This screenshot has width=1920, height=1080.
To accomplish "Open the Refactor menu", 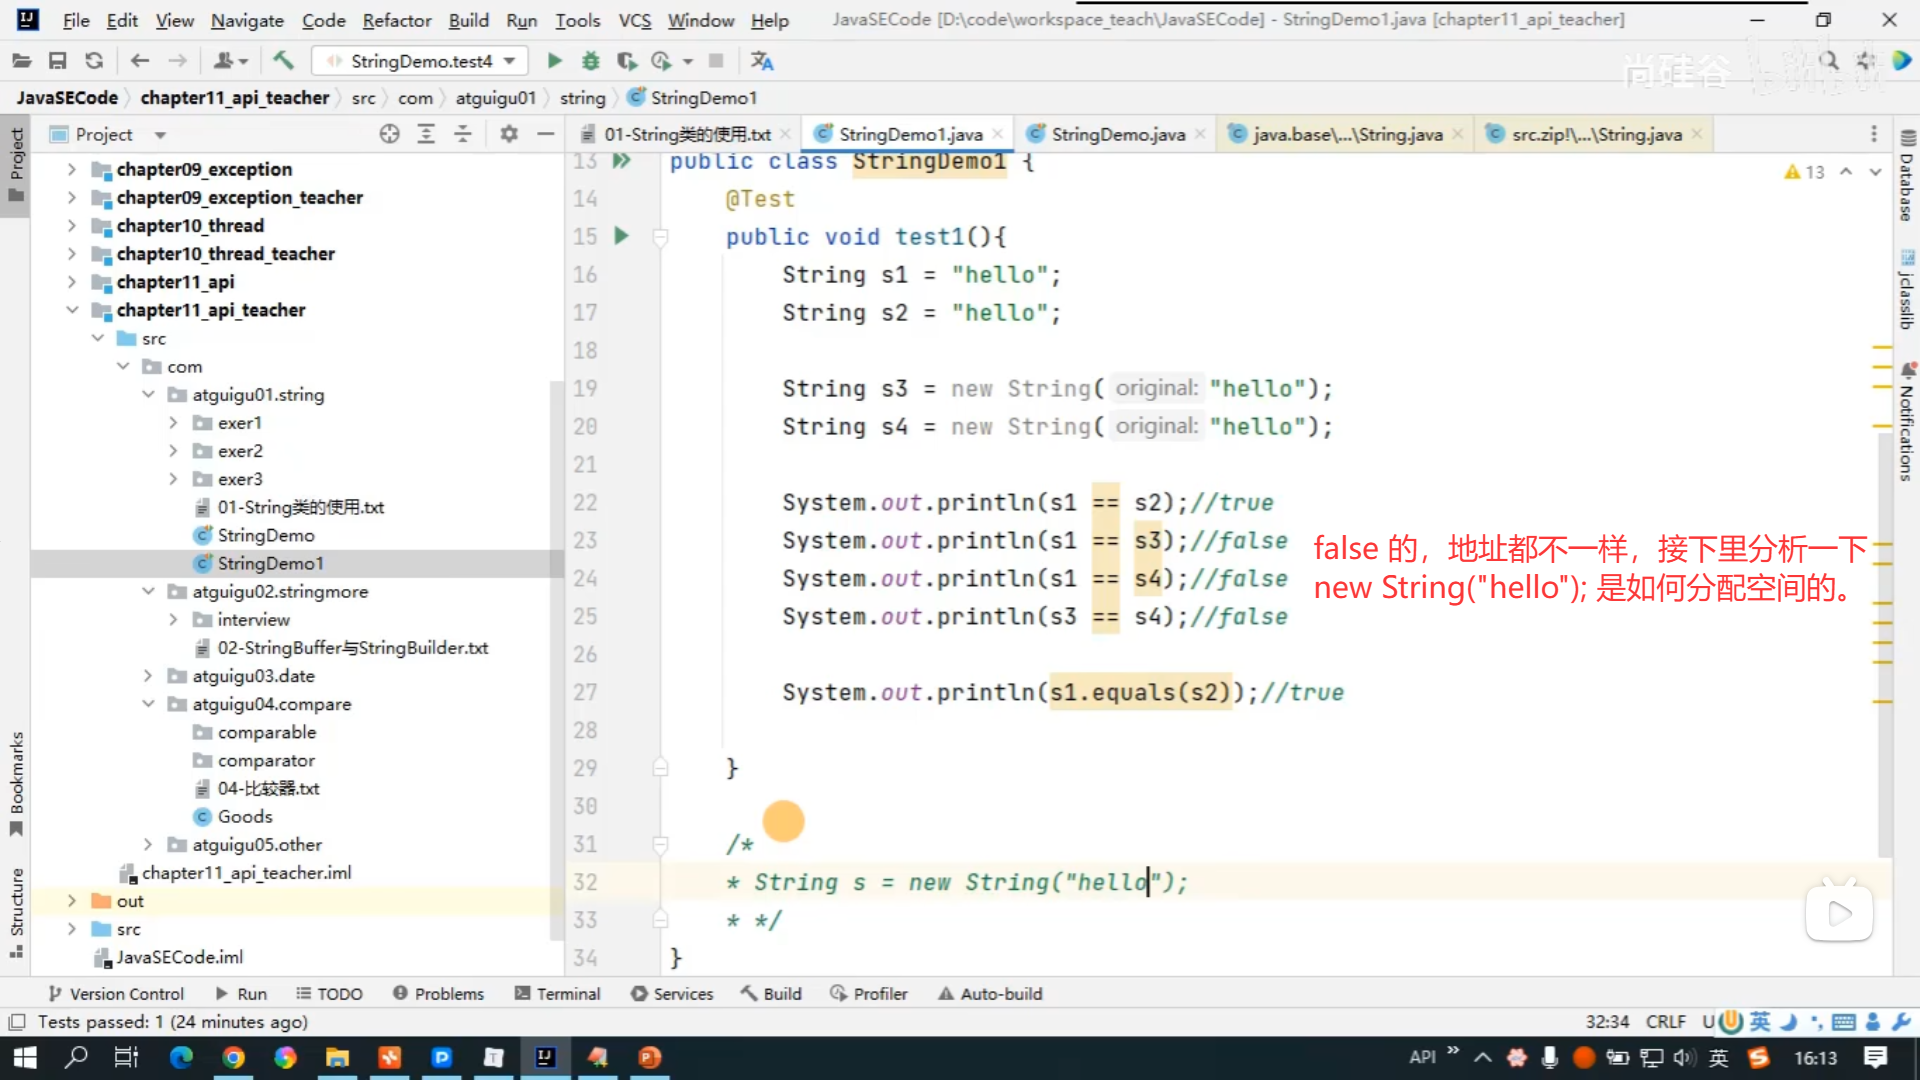I will click(396, 20).
